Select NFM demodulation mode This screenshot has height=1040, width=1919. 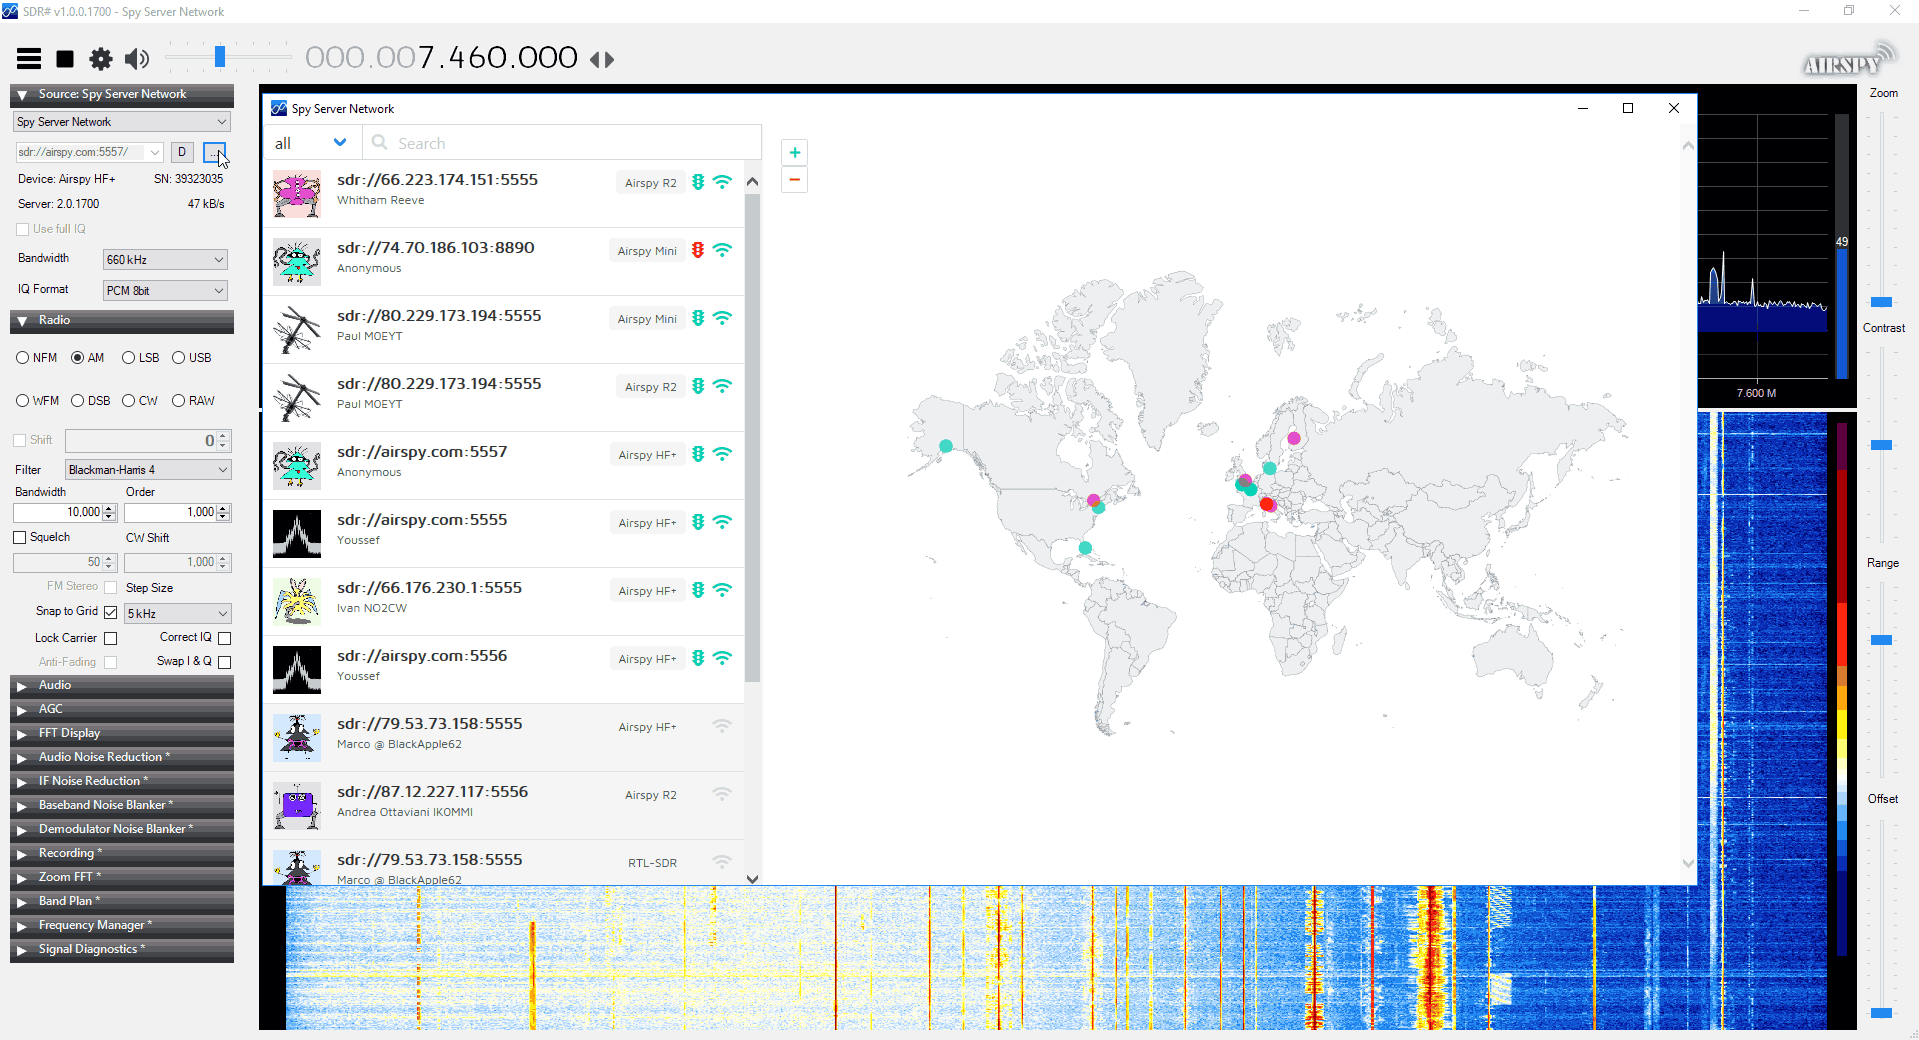coord(23,358)
